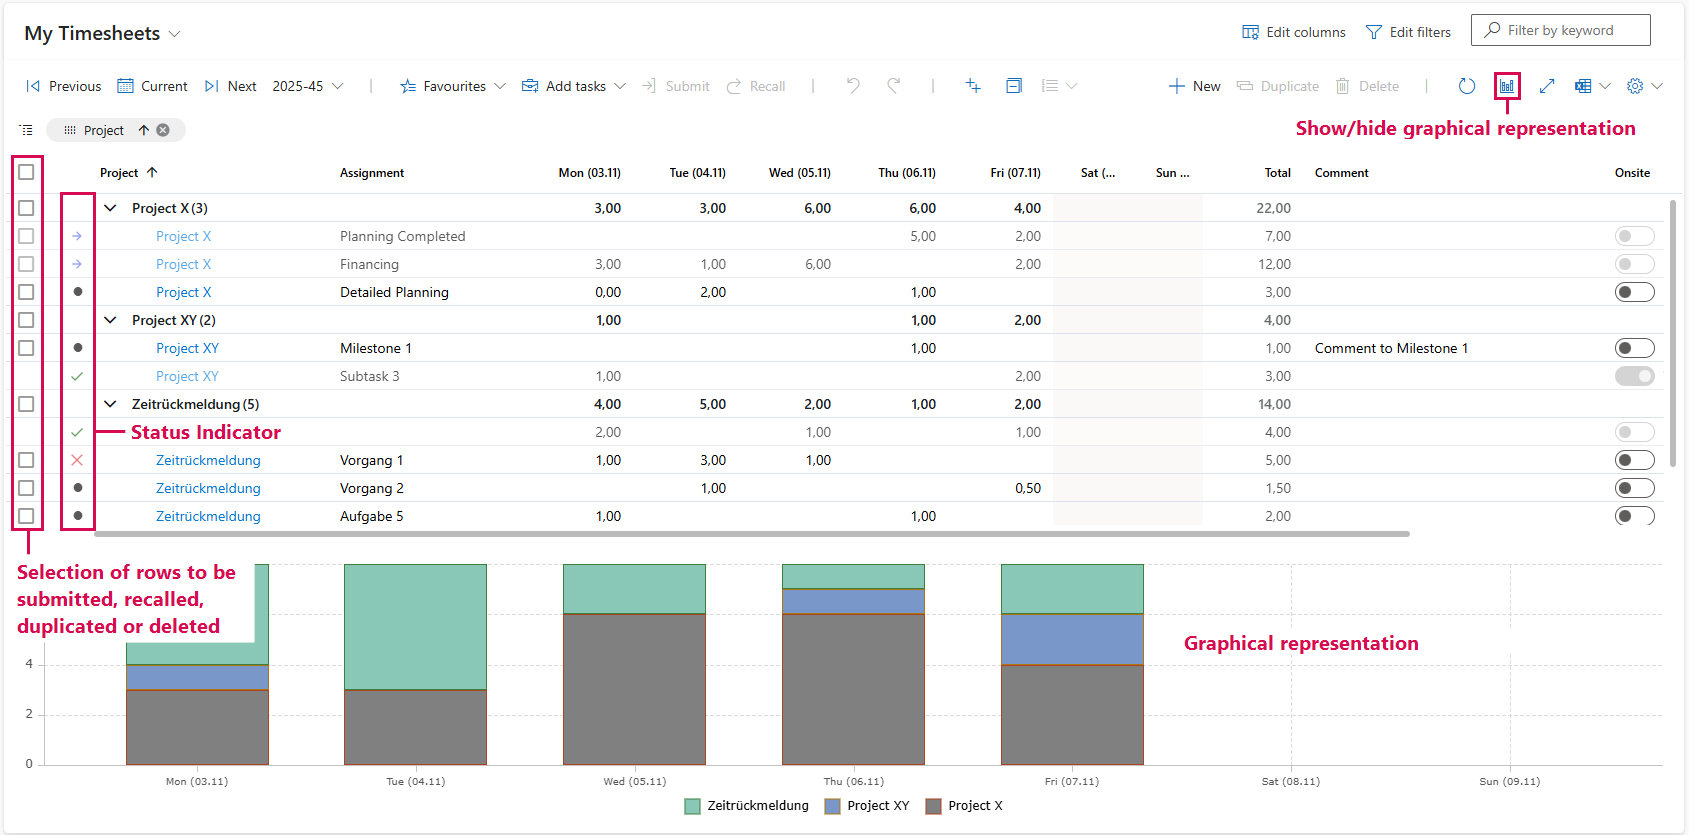The height and width of the screenshot is (835, 1689).
Task: Click the expand to fullscreen icon
Action: (x=1546, y=86)
